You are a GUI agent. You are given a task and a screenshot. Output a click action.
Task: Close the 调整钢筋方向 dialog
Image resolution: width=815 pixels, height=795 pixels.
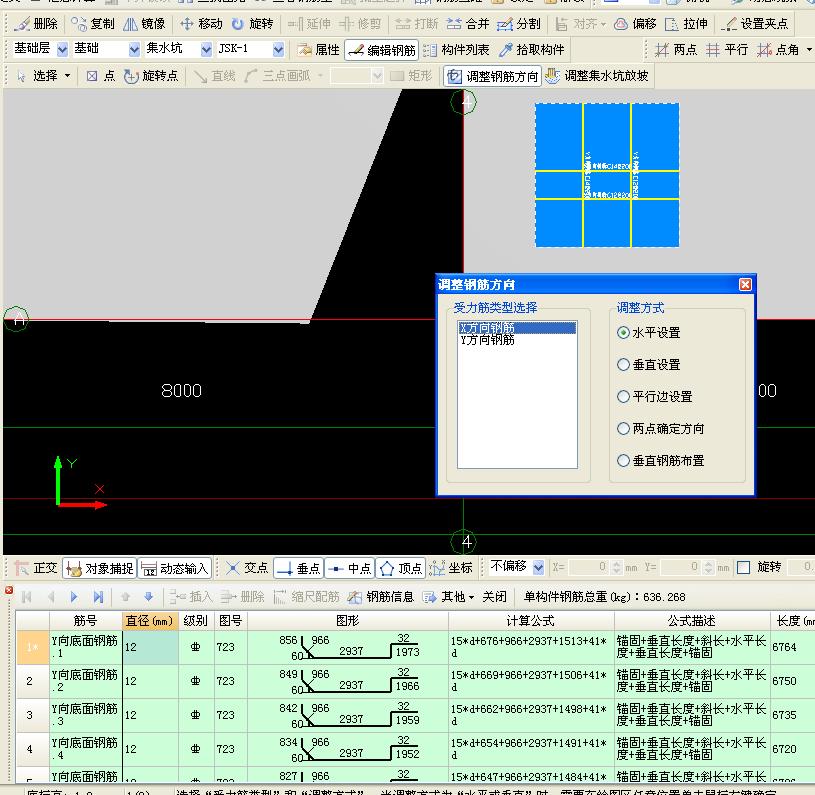pos(745,284)
